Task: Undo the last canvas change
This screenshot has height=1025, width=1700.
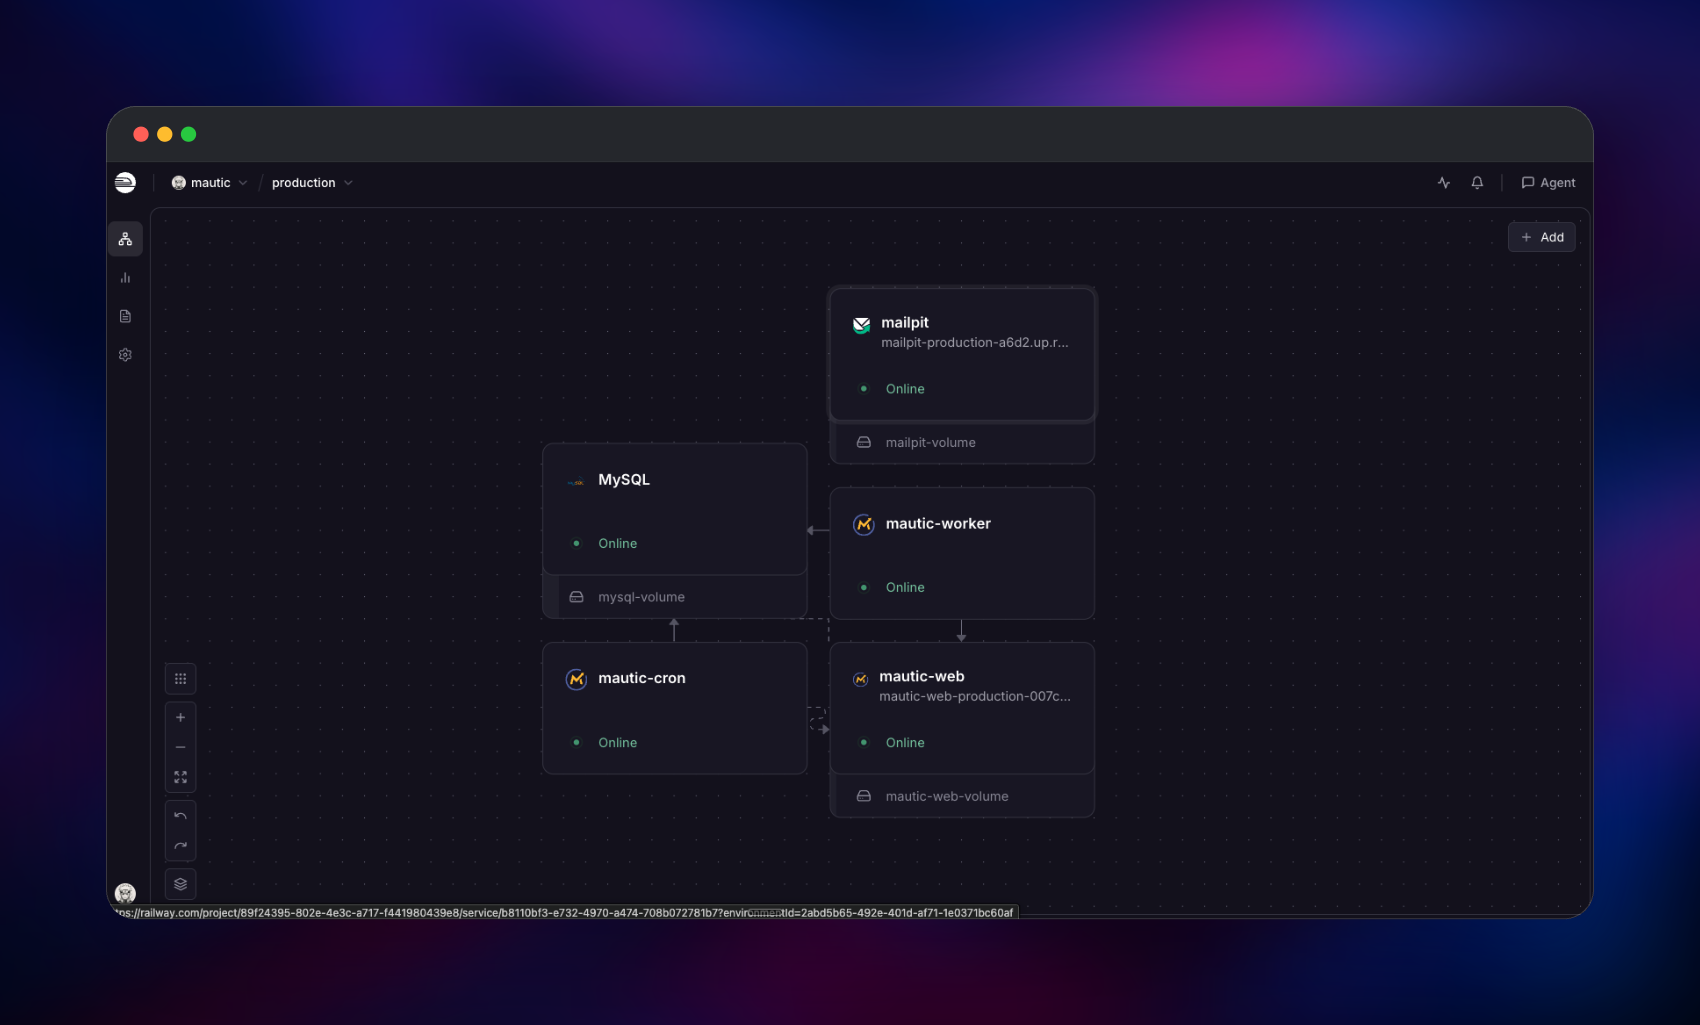Action: 181,816
